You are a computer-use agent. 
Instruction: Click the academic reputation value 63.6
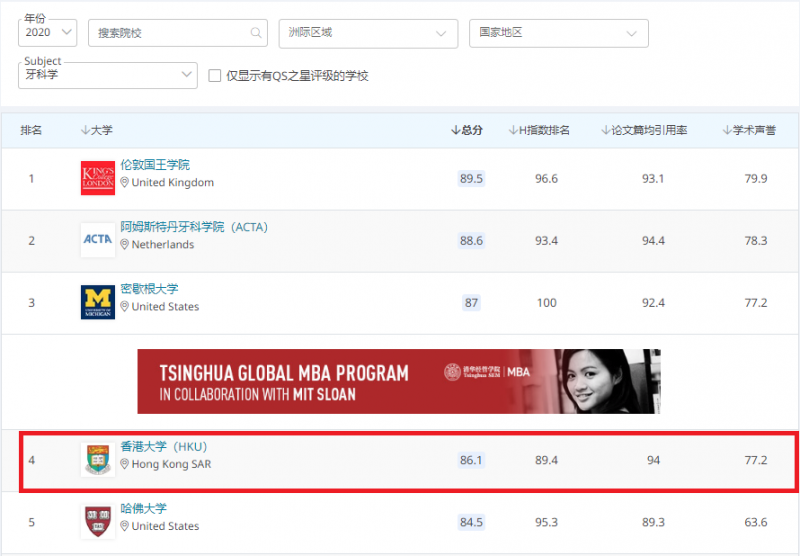click(x=756, y=522)
